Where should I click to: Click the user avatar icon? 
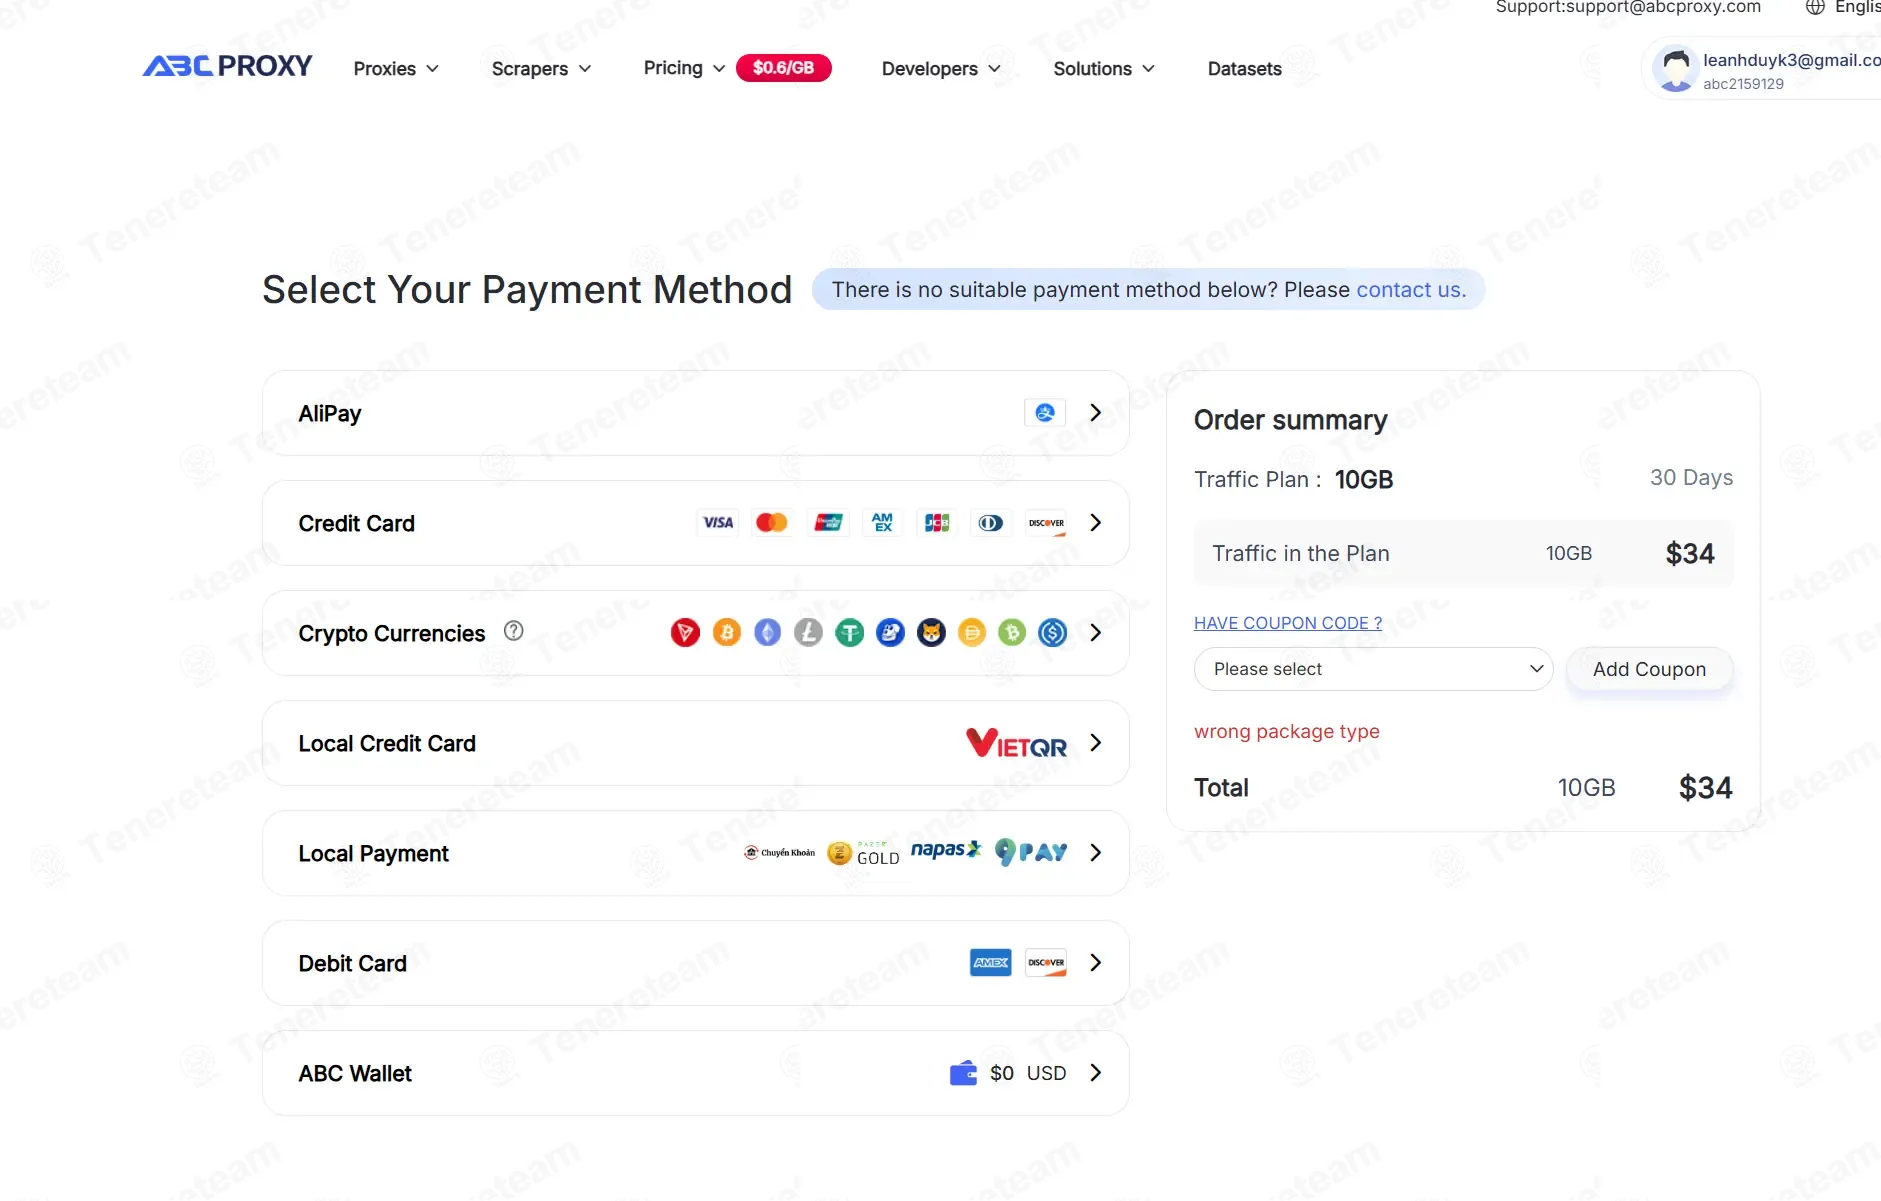pos(1676,69)
